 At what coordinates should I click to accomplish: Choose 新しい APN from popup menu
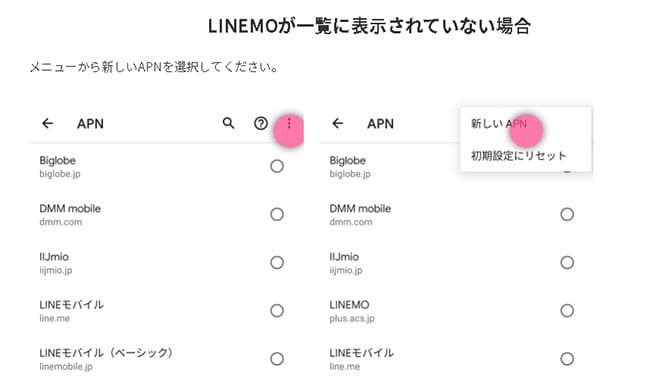tap(499, 124)
